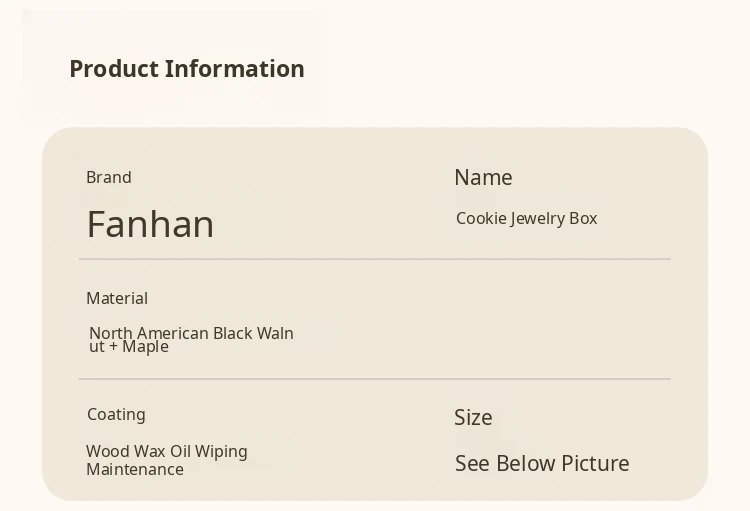Screen dimensions: 750x511
Task: Click the word Product in the heading
Action: (114, 69)
